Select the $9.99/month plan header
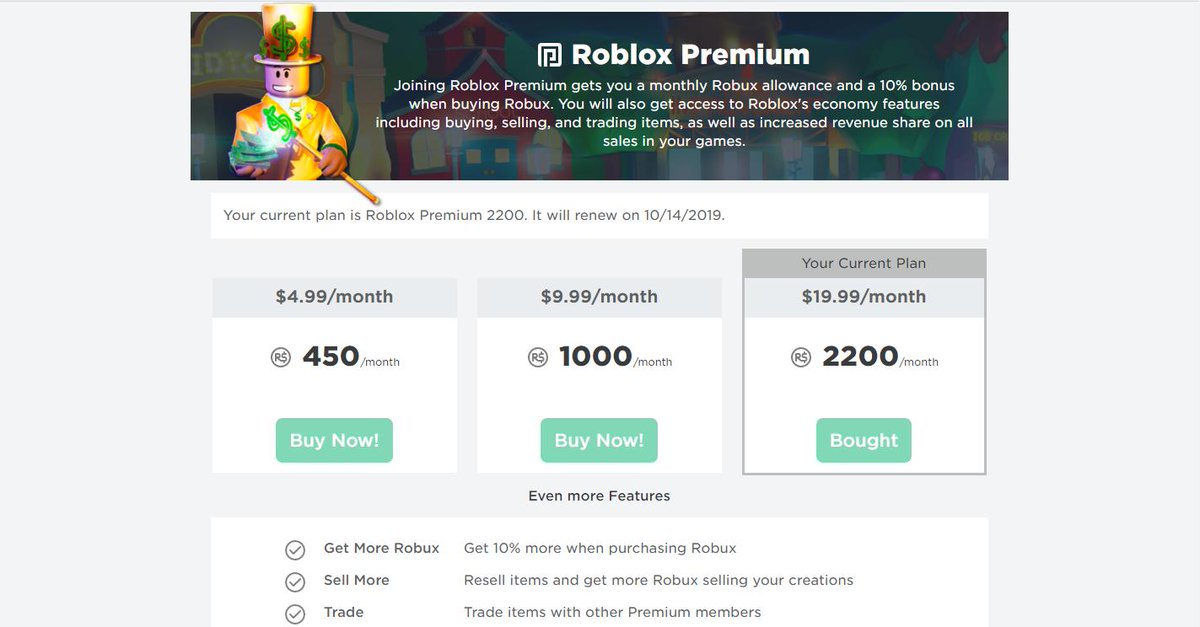Image resolution: width=1200 pixels, height=627 pixels. click(x=599, y=297)
